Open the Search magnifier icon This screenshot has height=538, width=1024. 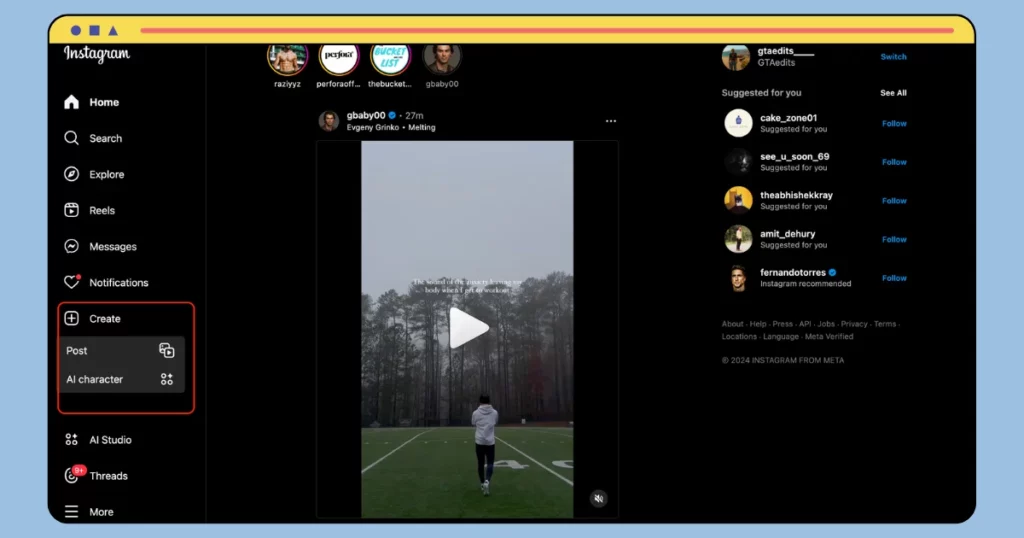coord(71,138)
